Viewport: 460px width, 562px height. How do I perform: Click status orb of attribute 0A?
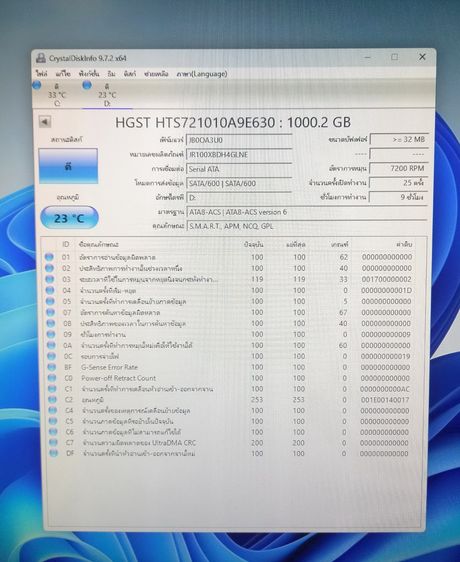pyautogui.click(x=52, y=345)
